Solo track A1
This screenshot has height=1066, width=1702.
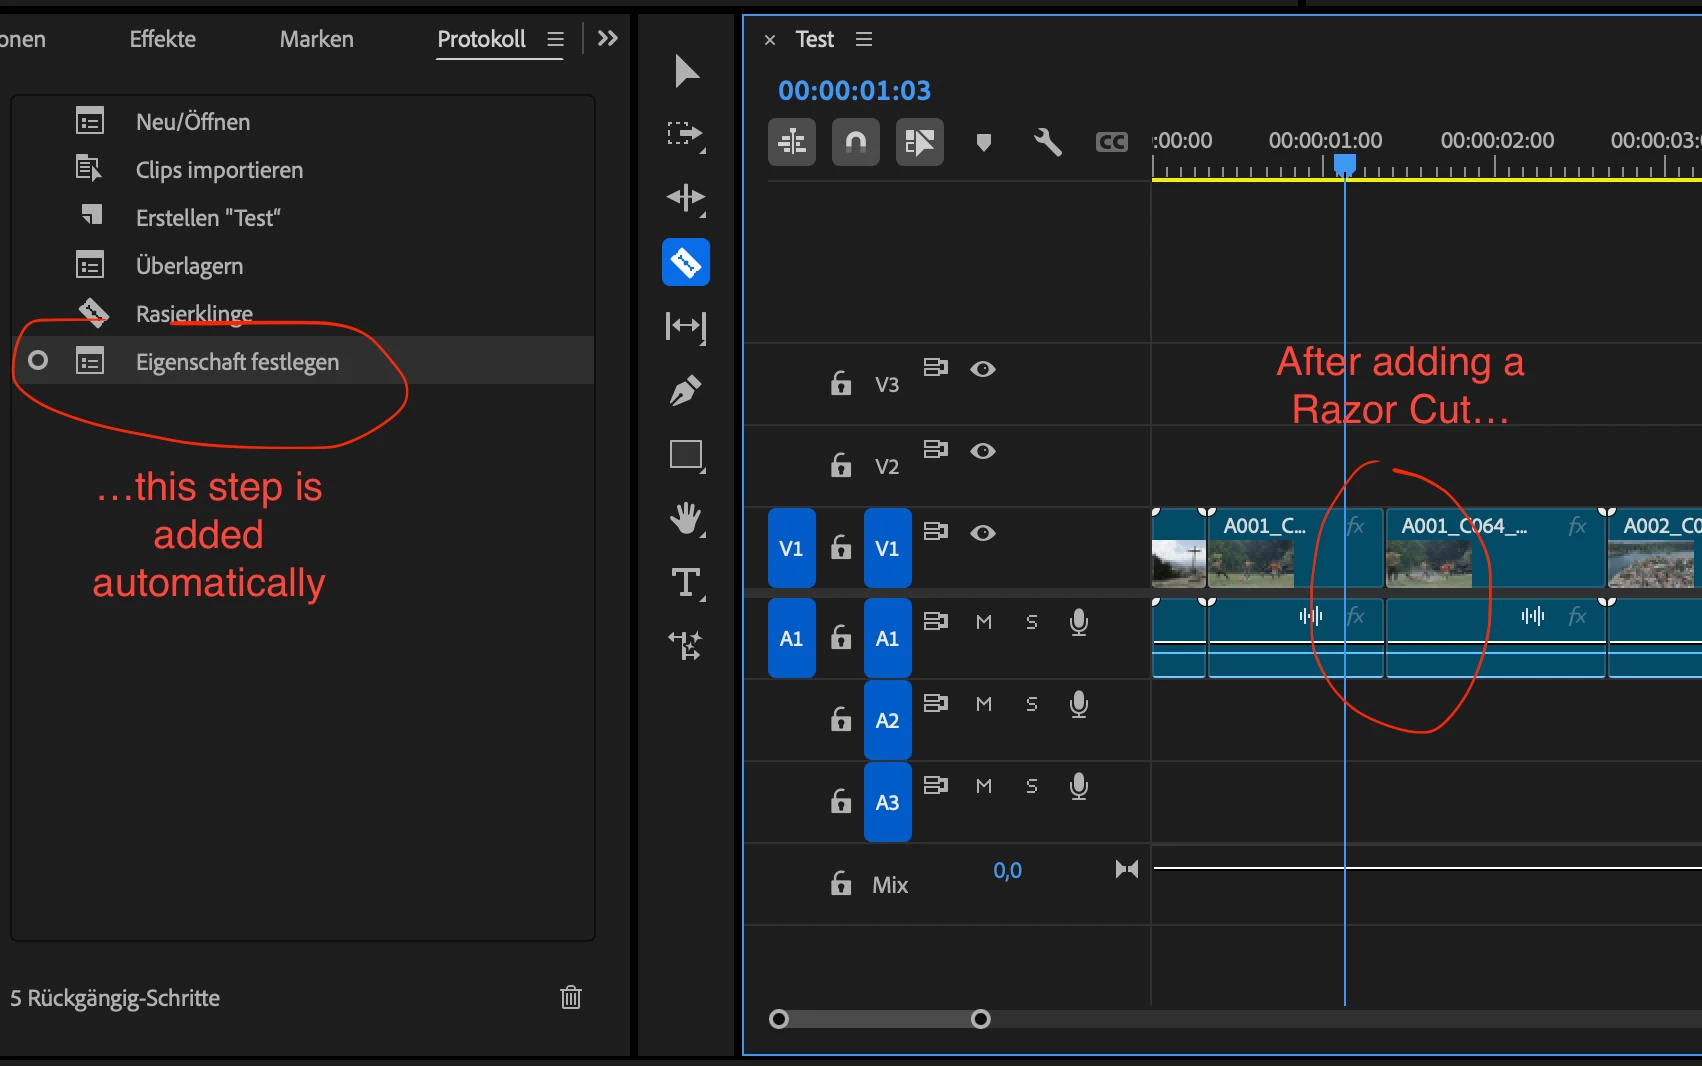tap(1032, 622)
